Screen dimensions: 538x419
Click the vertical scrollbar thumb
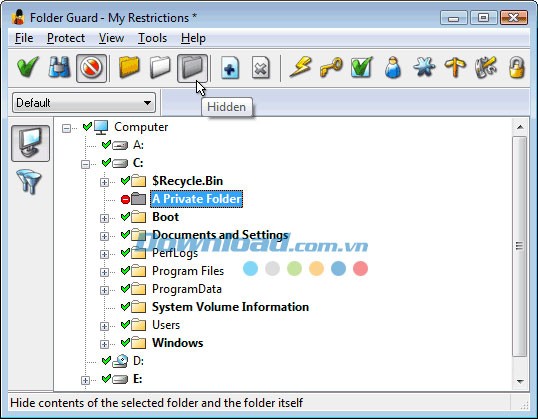[x=520, y=246]
